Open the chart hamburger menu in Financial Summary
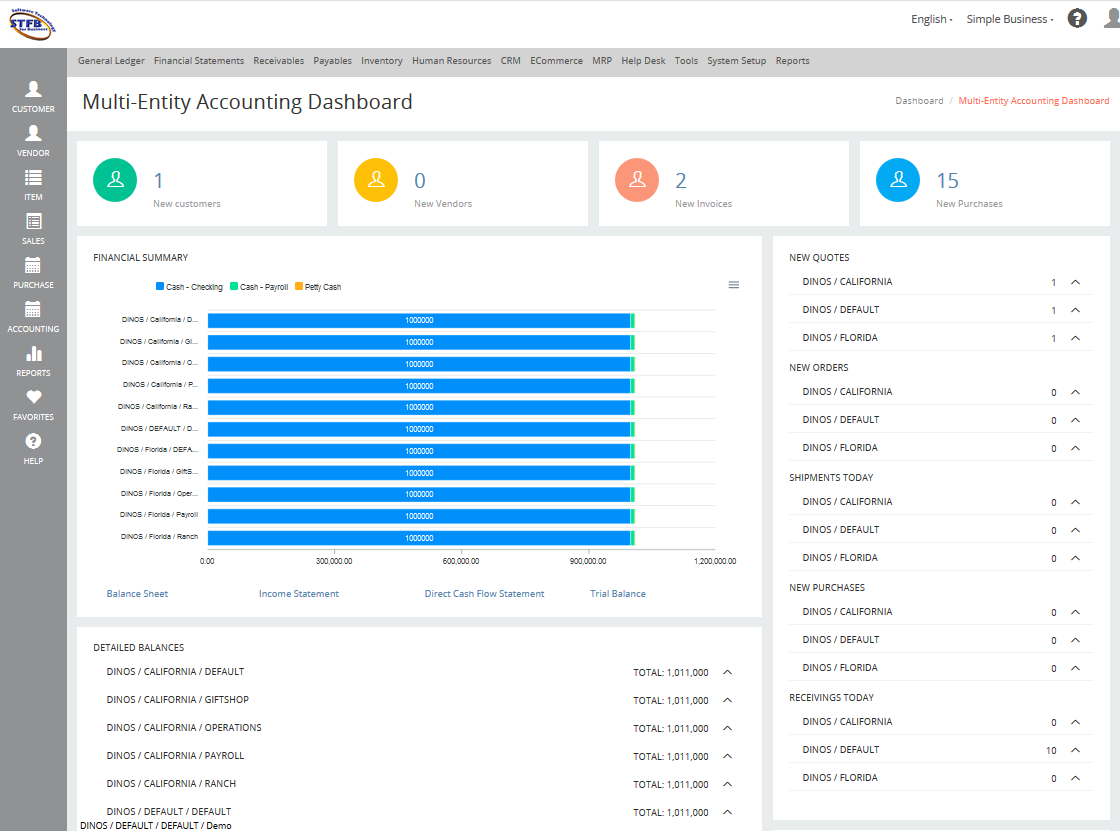 coord(734,285)
